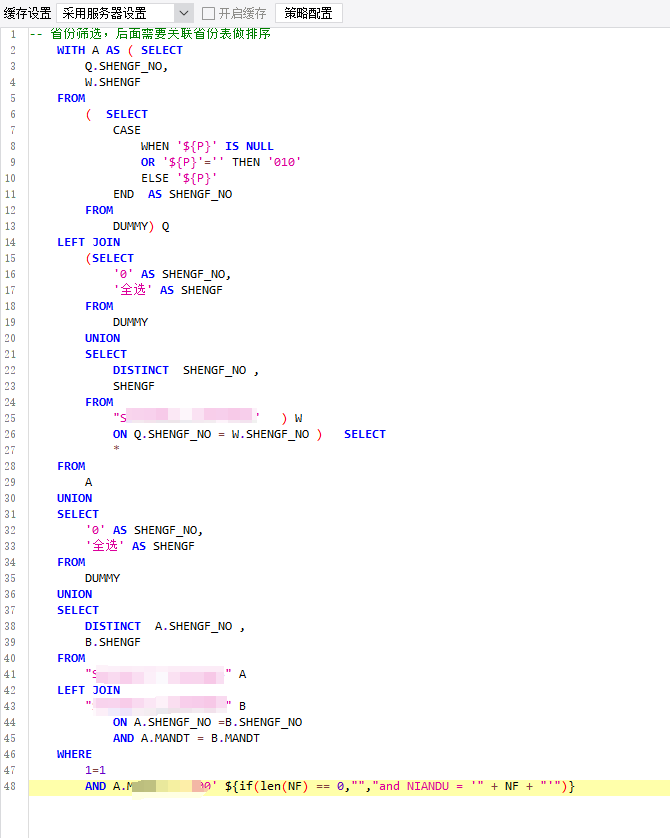Click the 策略配置 button
Screen dimensions: 670x838
[308, 13]
